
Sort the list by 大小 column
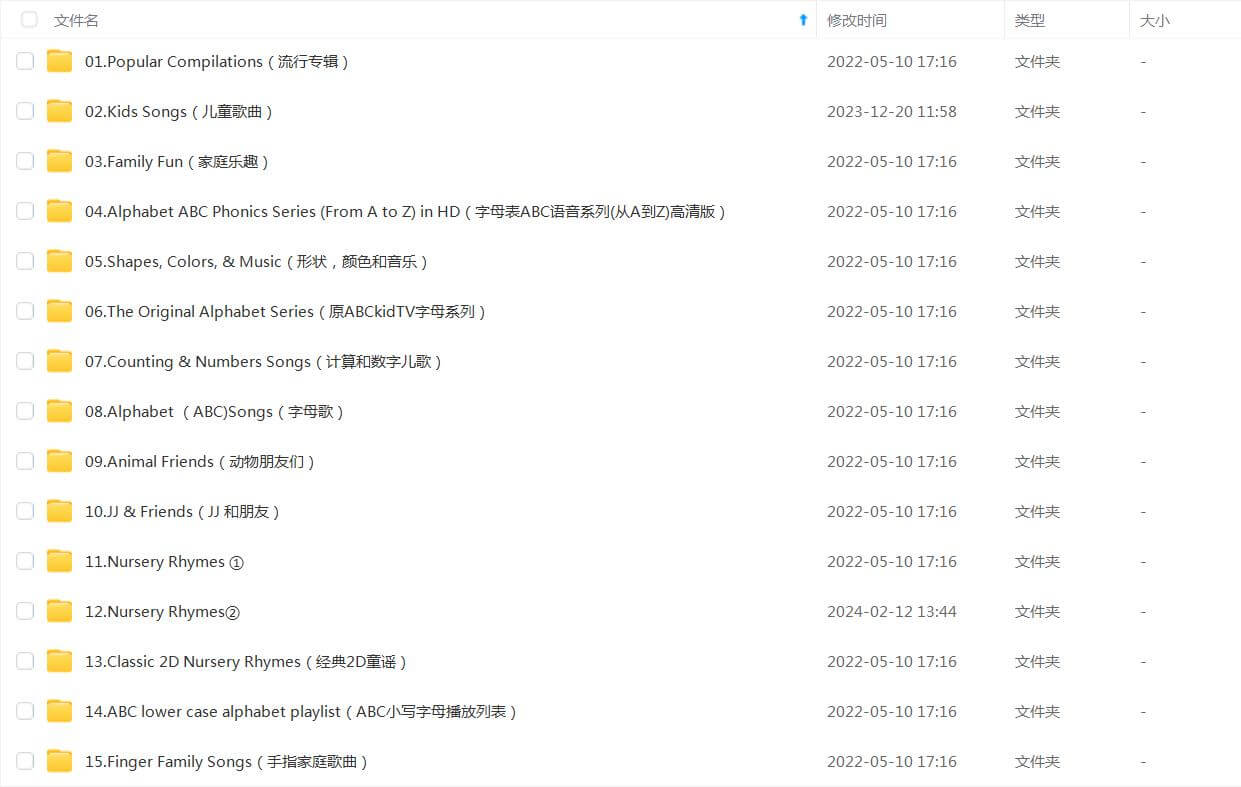click(x=1154, y=20)
